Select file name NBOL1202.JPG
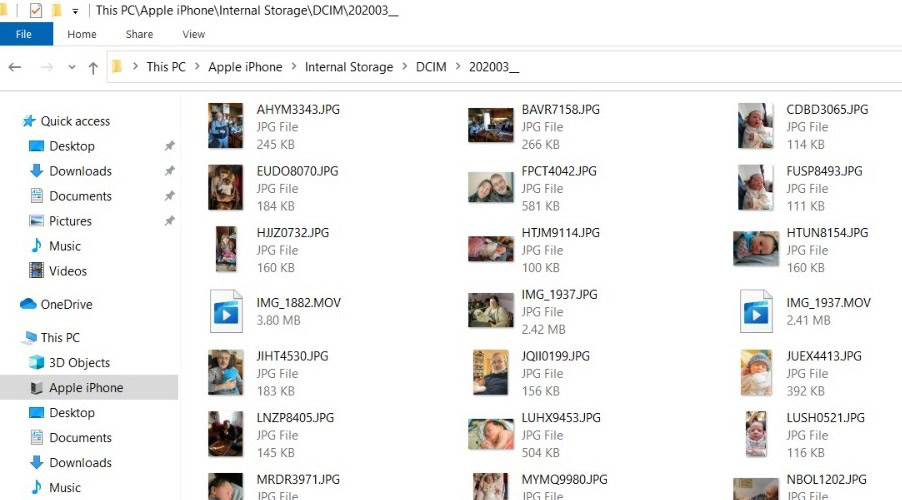This screenshot has width=902, height=500. click(x=827, y=479)
